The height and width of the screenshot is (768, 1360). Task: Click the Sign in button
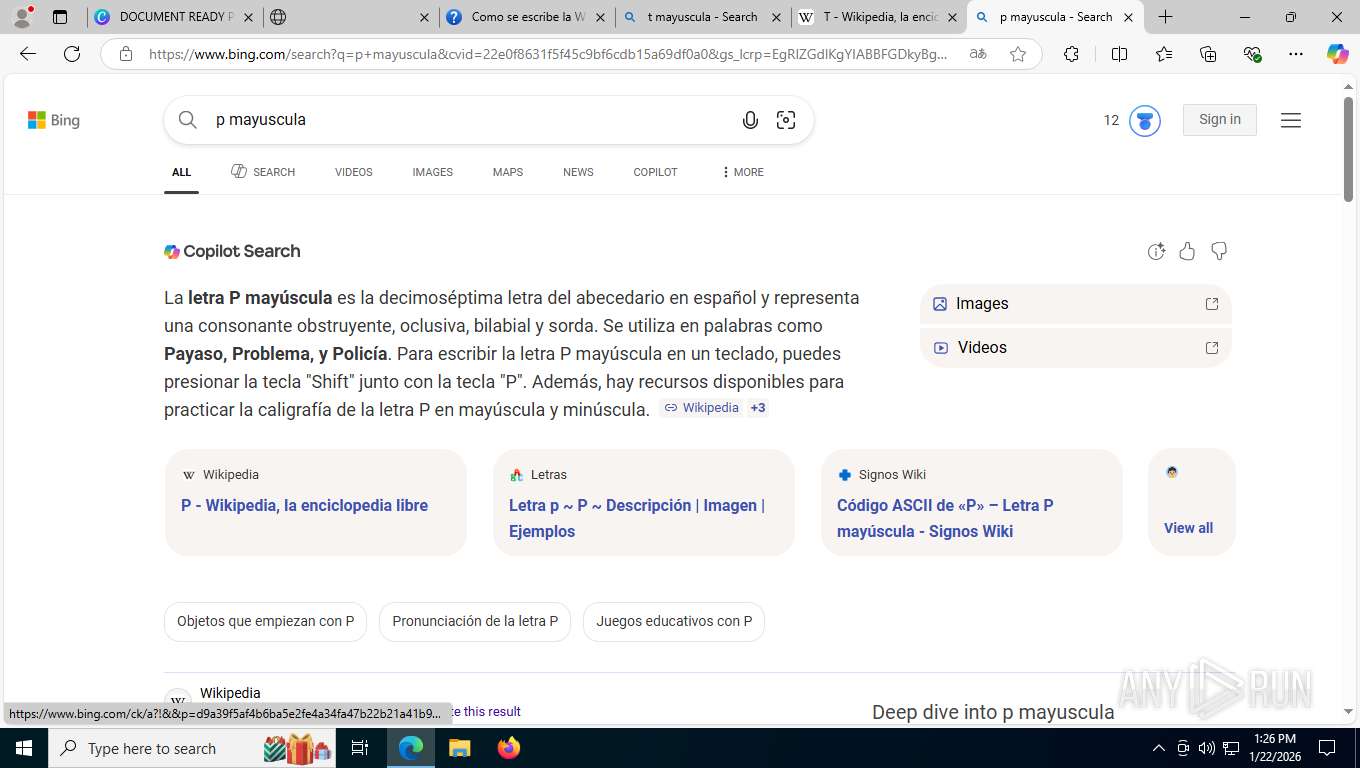point(1219,119)
